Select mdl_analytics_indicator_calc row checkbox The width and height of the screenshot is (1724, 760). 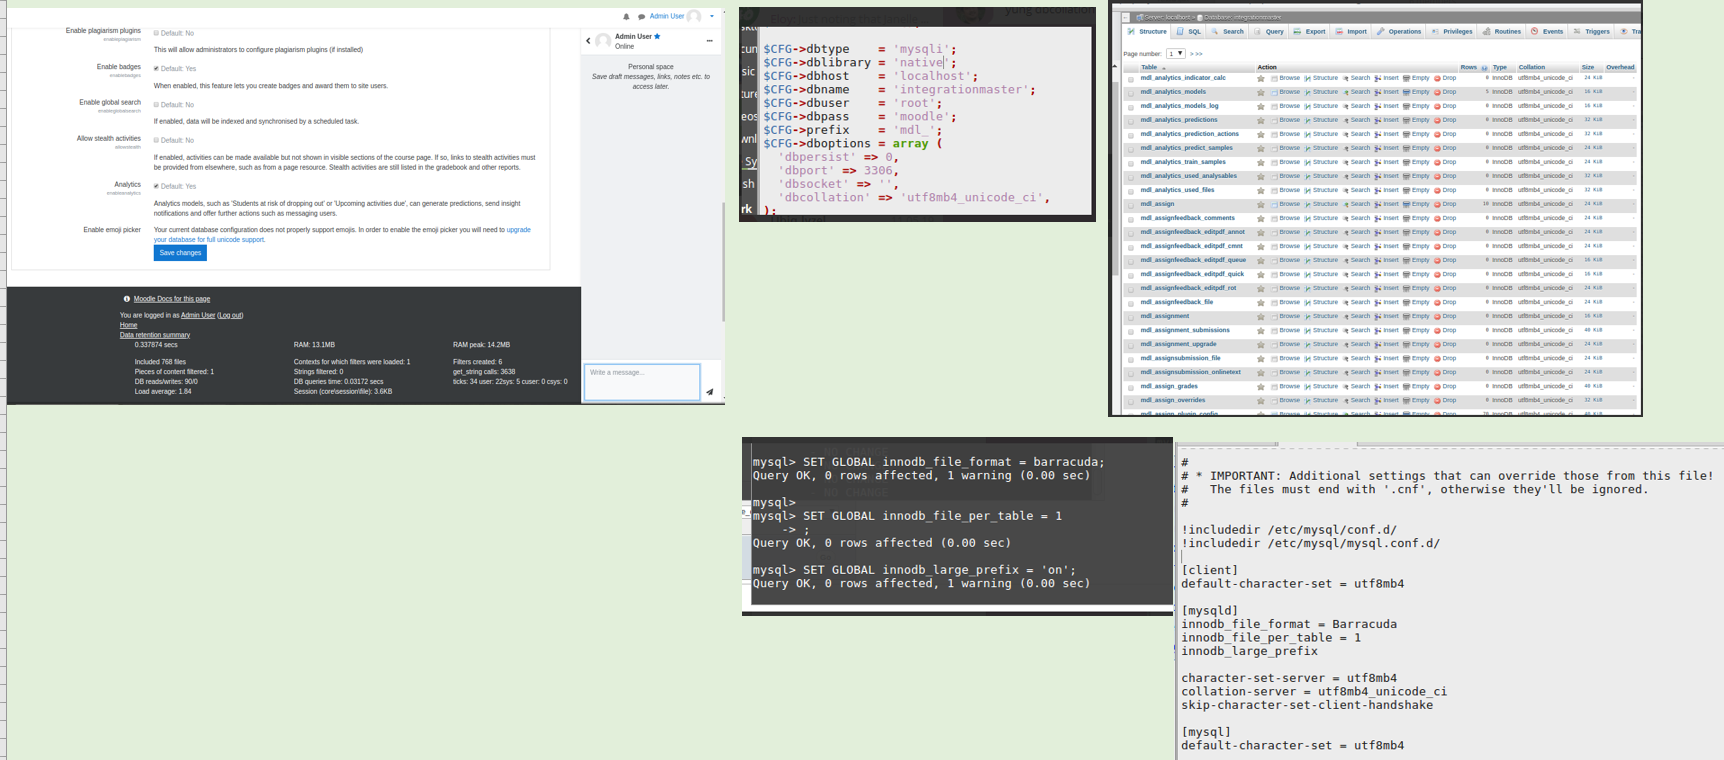[x=1131, y=79]
